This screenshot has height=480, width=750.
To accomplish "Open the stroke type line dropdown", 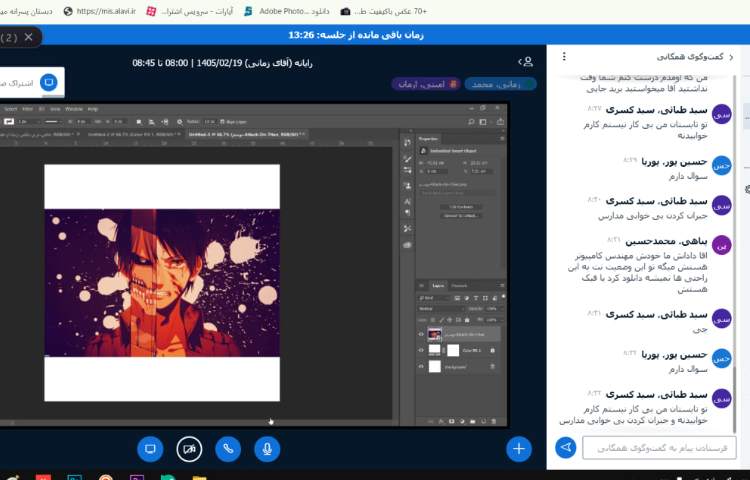I will (x=52, y=121).
